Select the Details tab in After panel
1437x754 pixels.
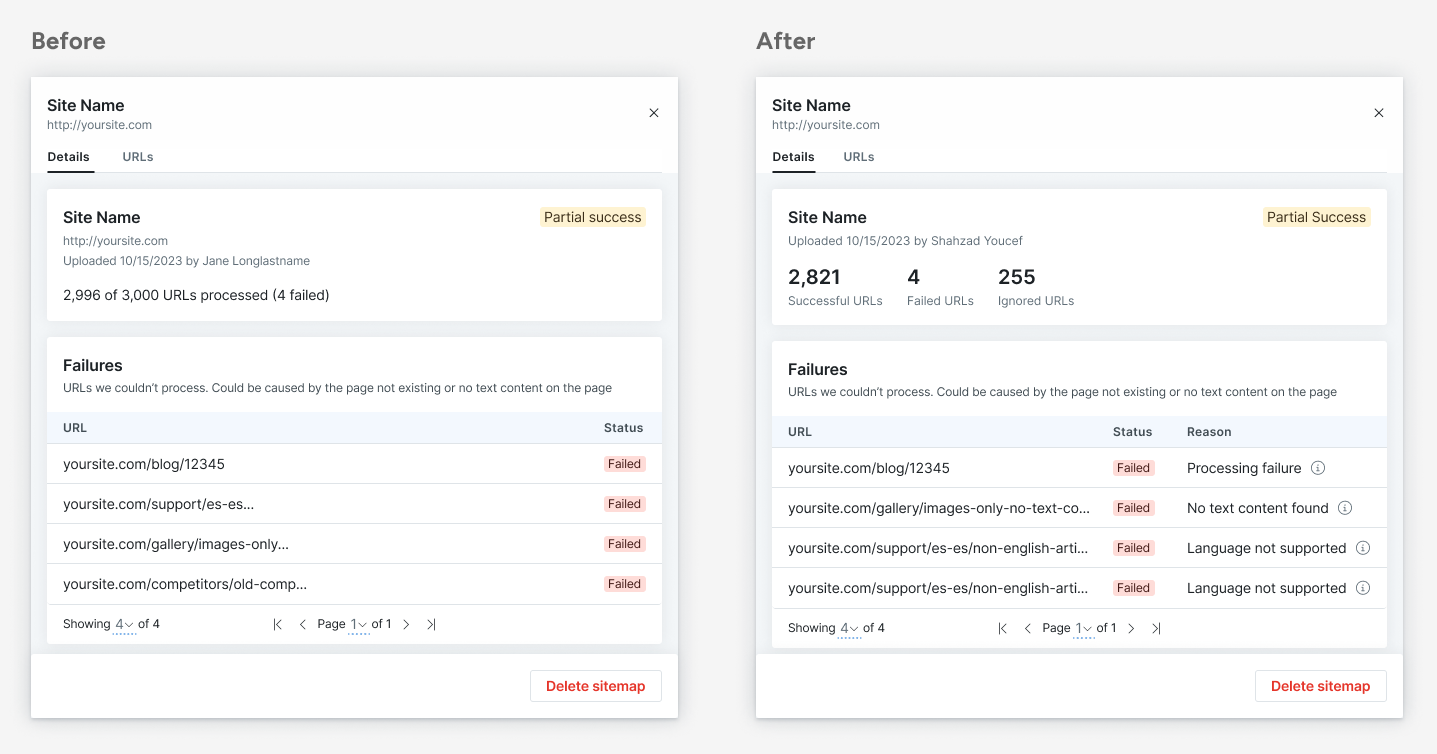(x=793, y=157)
